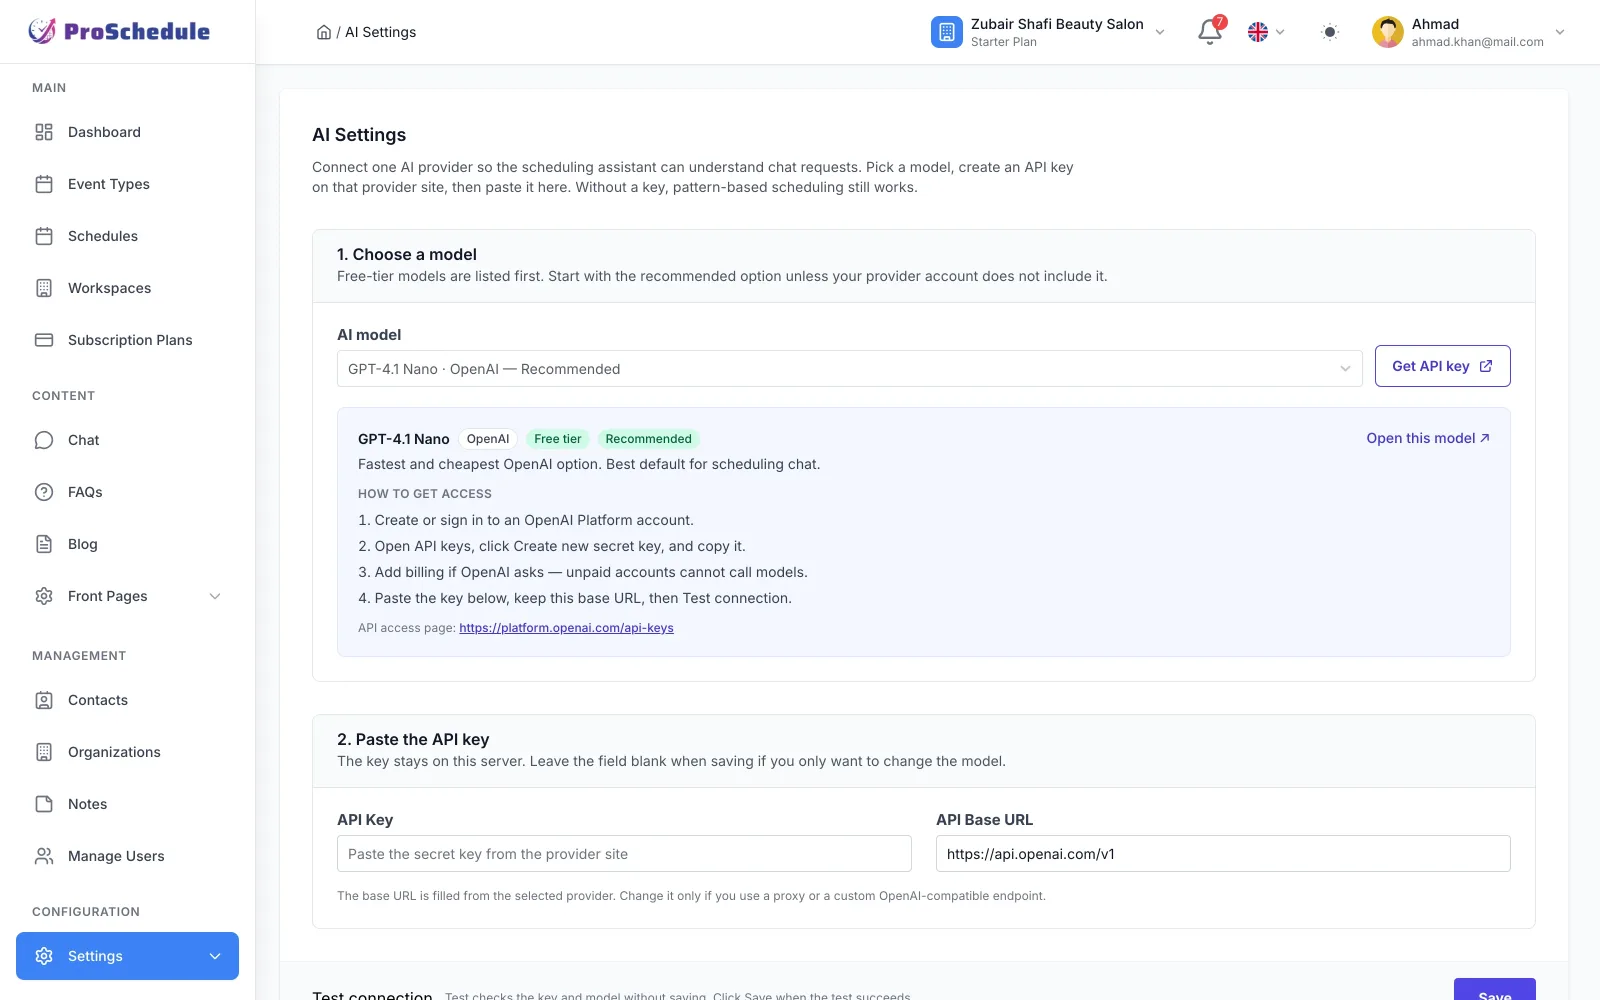Open the Ahmad user account menu
This screenshot has height=1000, width=1600.
pos(1468,32)
